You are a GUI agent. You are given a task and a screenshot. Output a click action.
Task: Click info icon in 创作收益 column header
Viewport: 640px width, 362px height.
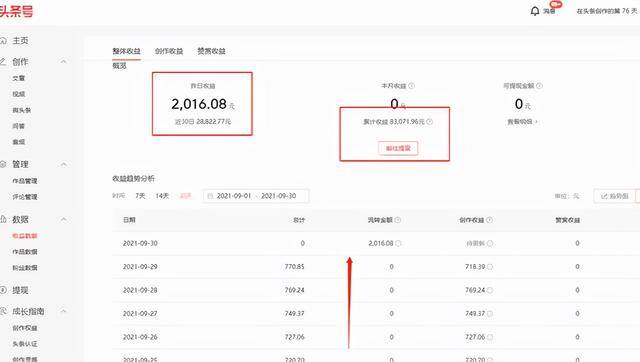click(x=489, y=220)
